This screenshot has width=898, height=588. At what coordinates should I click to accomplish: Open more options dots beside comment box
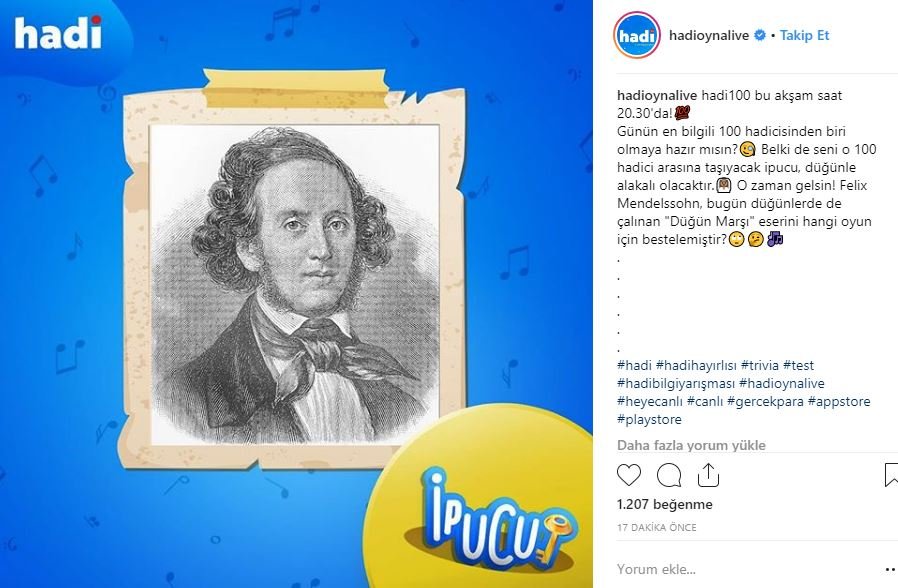click(x=891, y=569)
